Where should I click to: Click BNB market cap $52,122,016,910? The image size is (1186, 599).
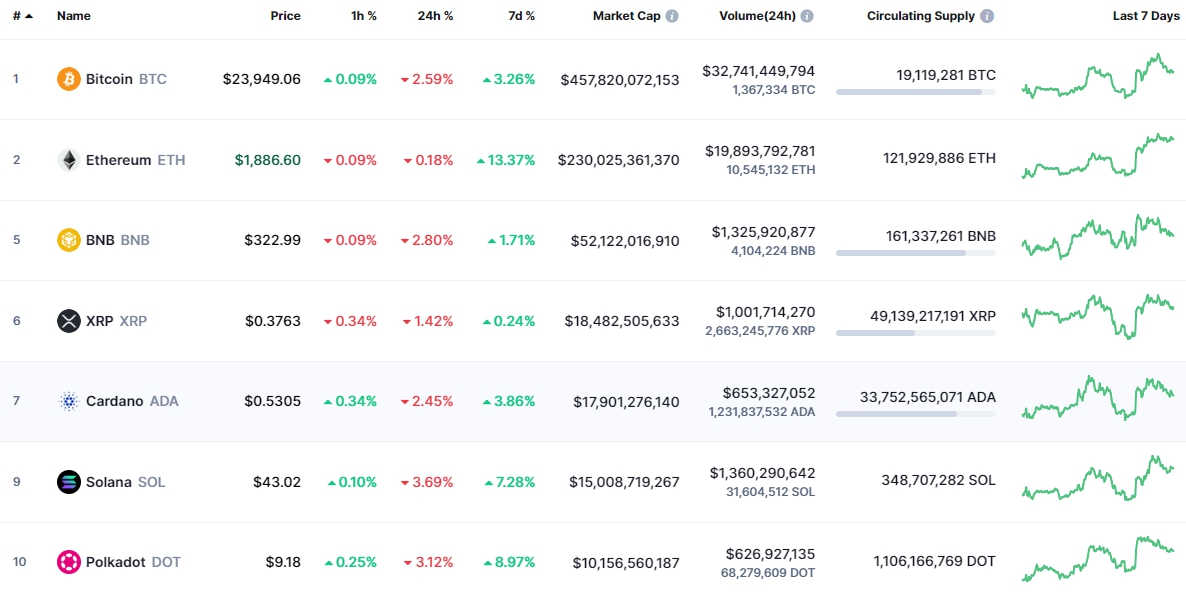625,241
